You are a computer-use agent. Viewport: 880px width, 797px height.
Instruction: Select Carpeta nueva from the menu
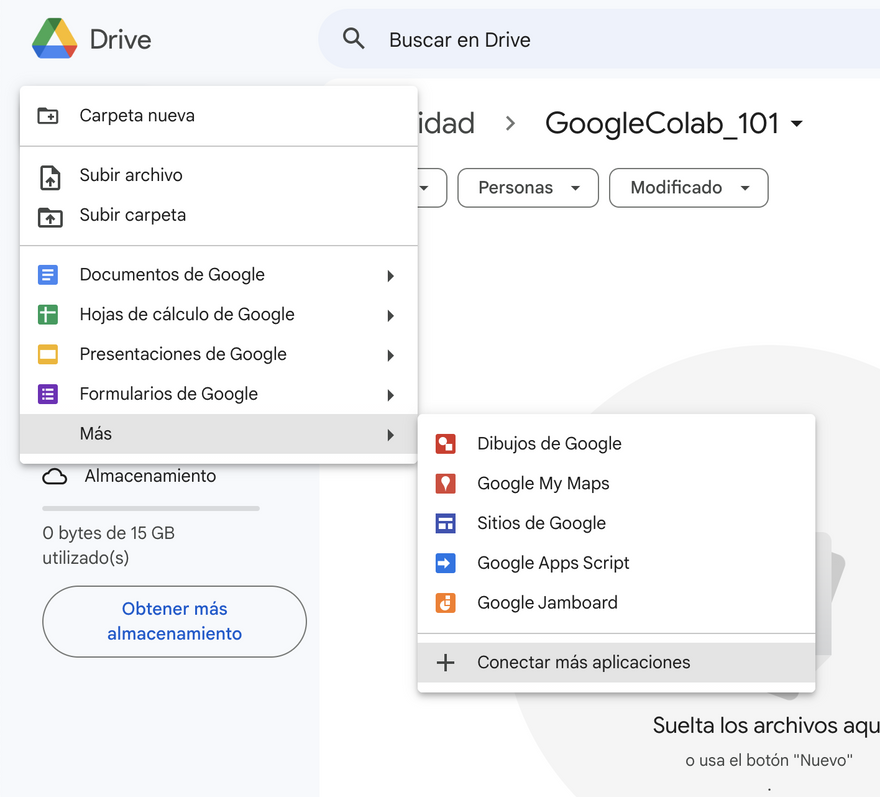(x=219, y=116)
